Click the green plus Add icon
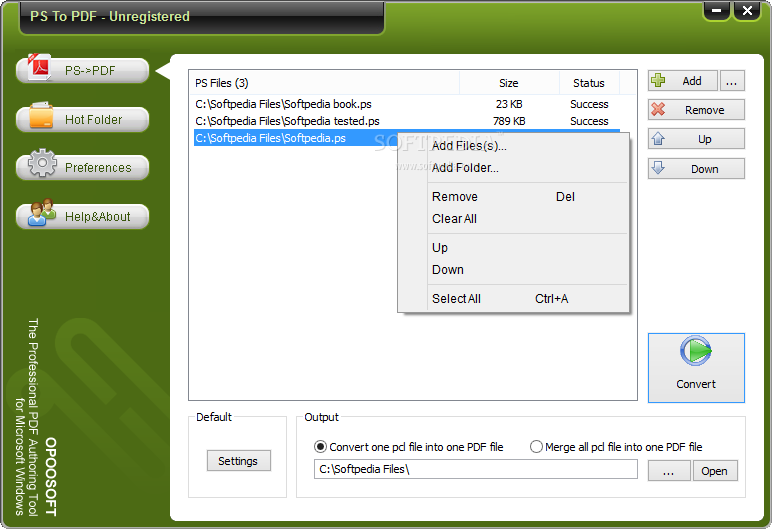Viewport: 772px width, 529px height. point(658,80)
